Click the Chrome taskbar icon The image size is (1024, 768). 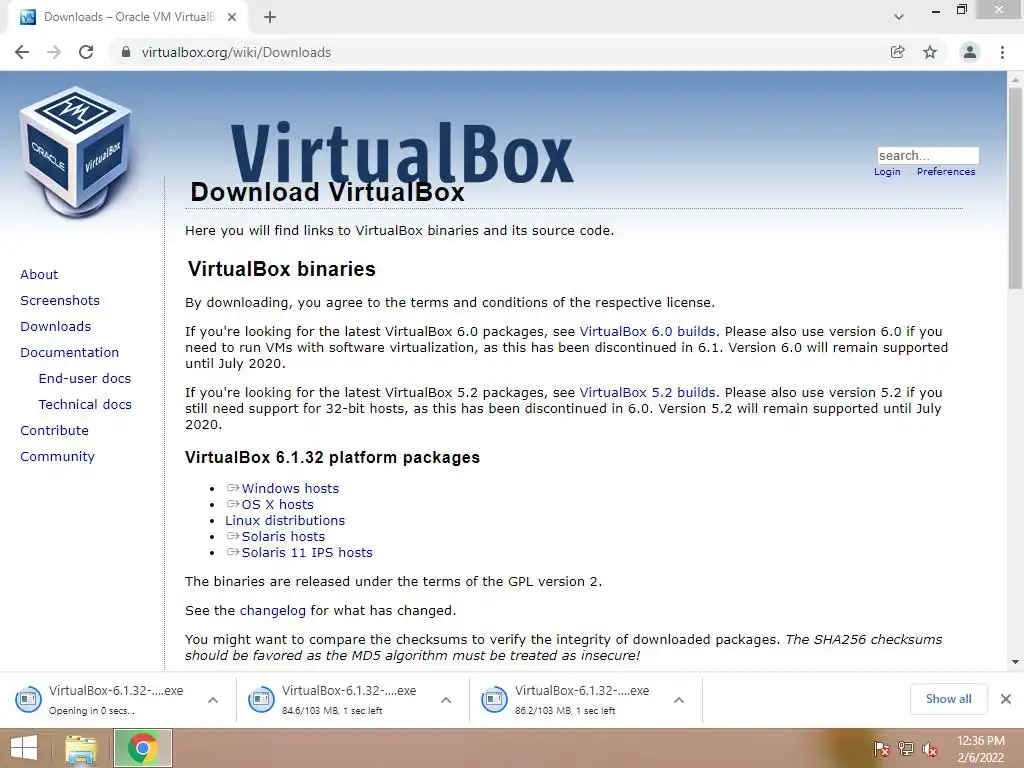pyautogui.click(x=143, y=748)
